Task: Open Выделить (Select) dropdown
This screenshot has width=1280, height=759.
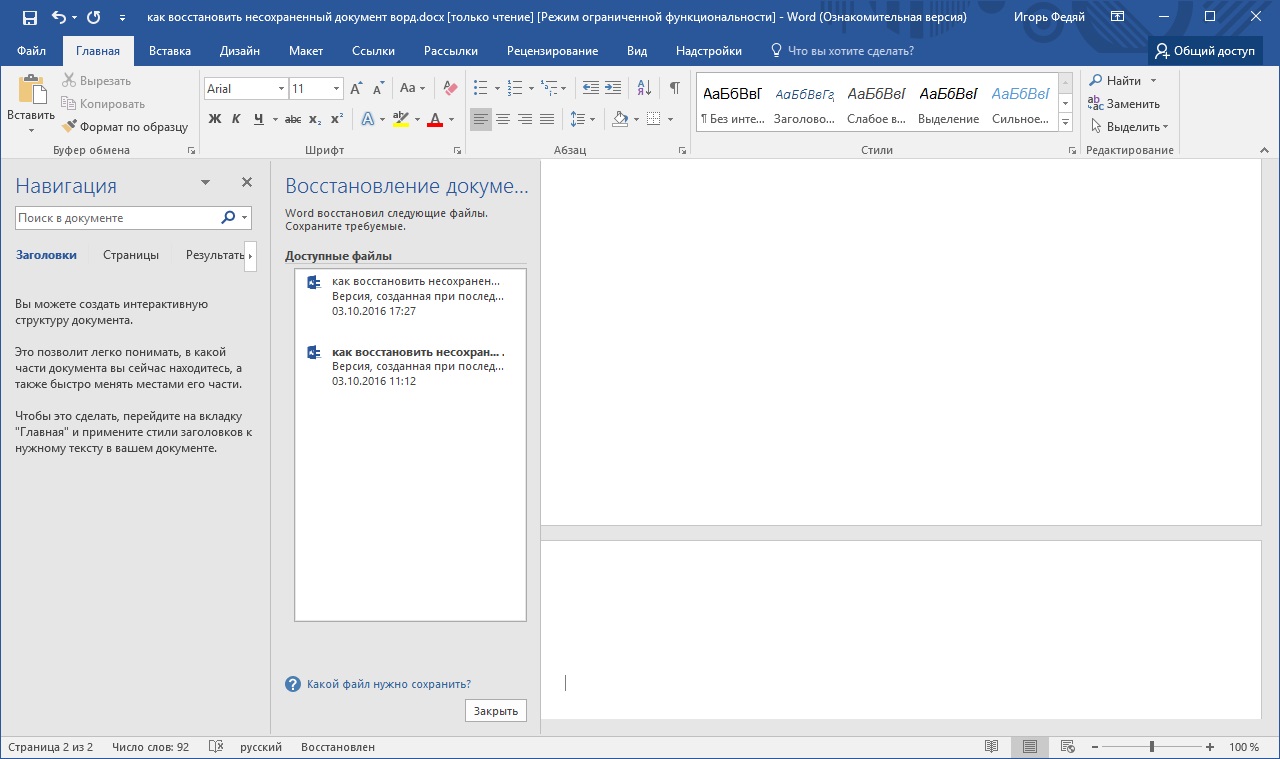Action: pyautogui.click(x=1129, y=127)
